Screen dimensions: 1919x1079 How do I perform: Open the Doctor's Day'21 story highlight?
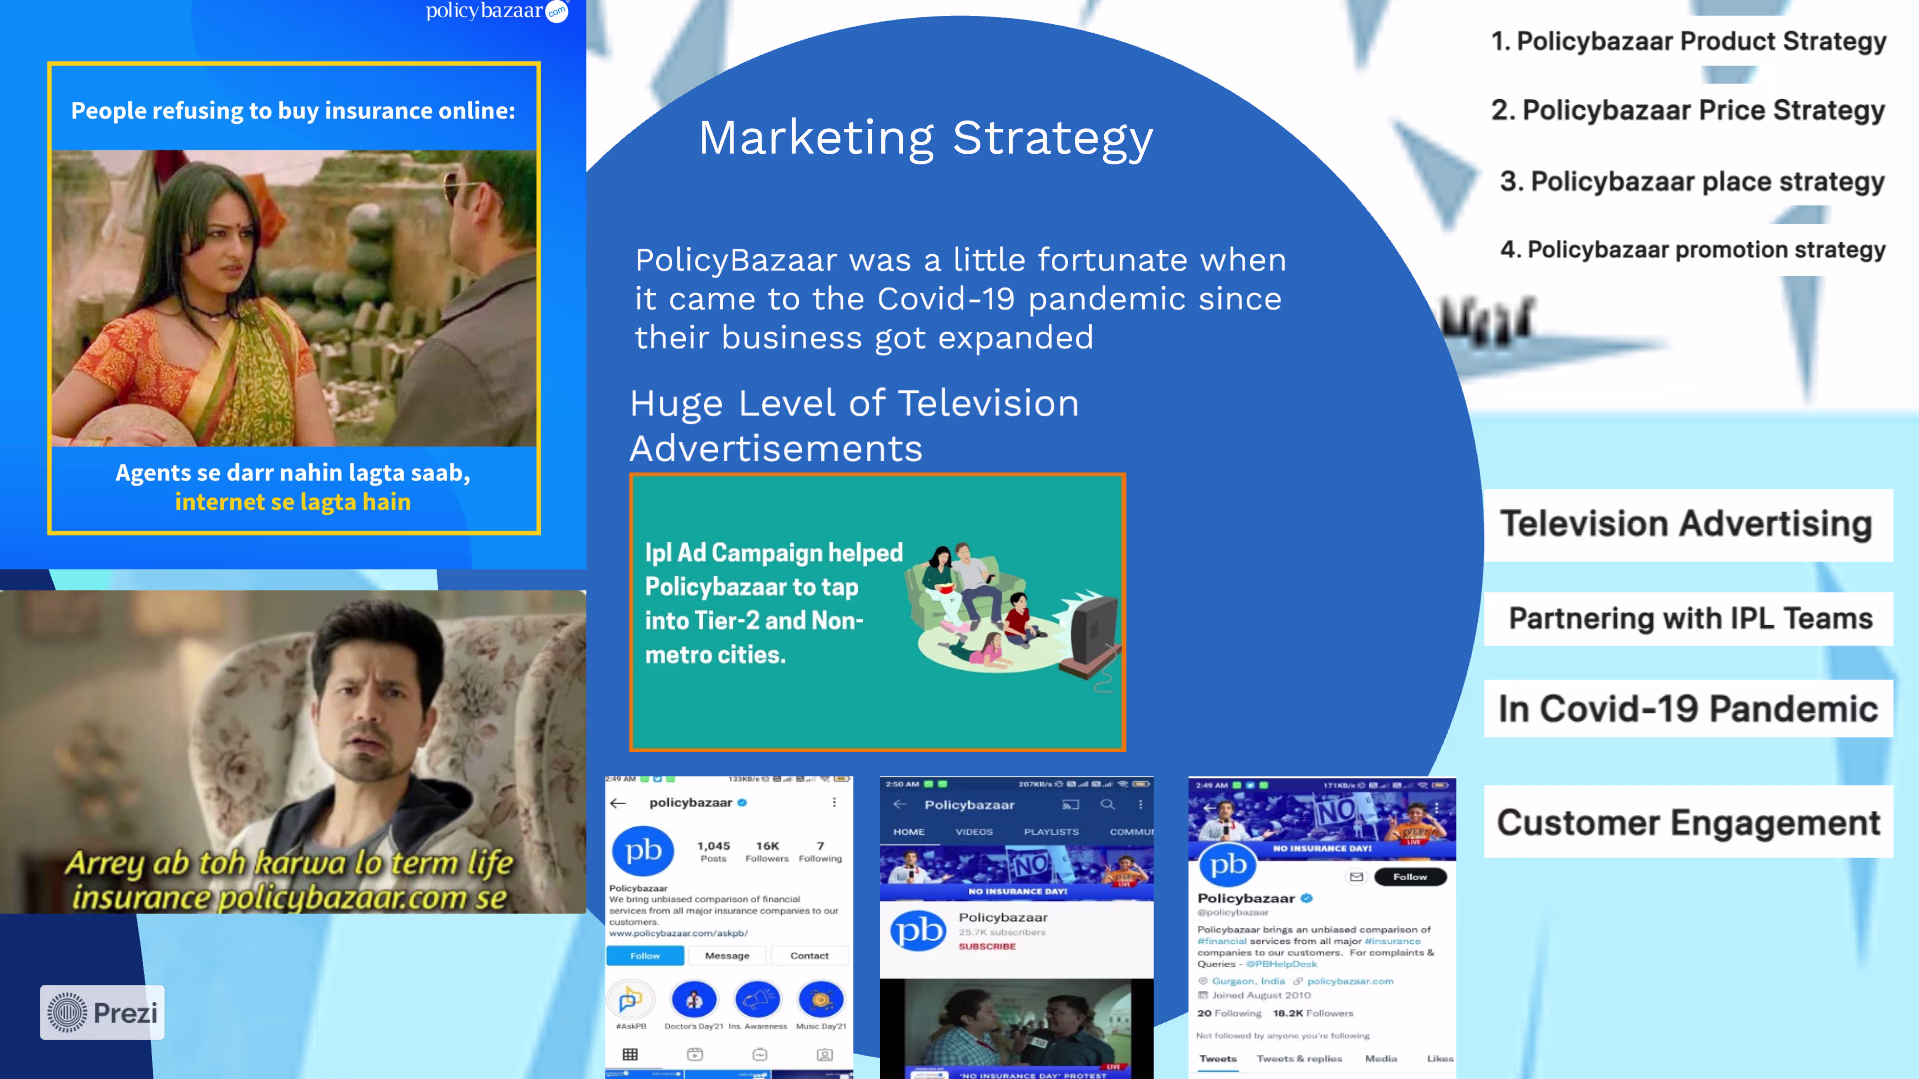(x=694, y=1001)
